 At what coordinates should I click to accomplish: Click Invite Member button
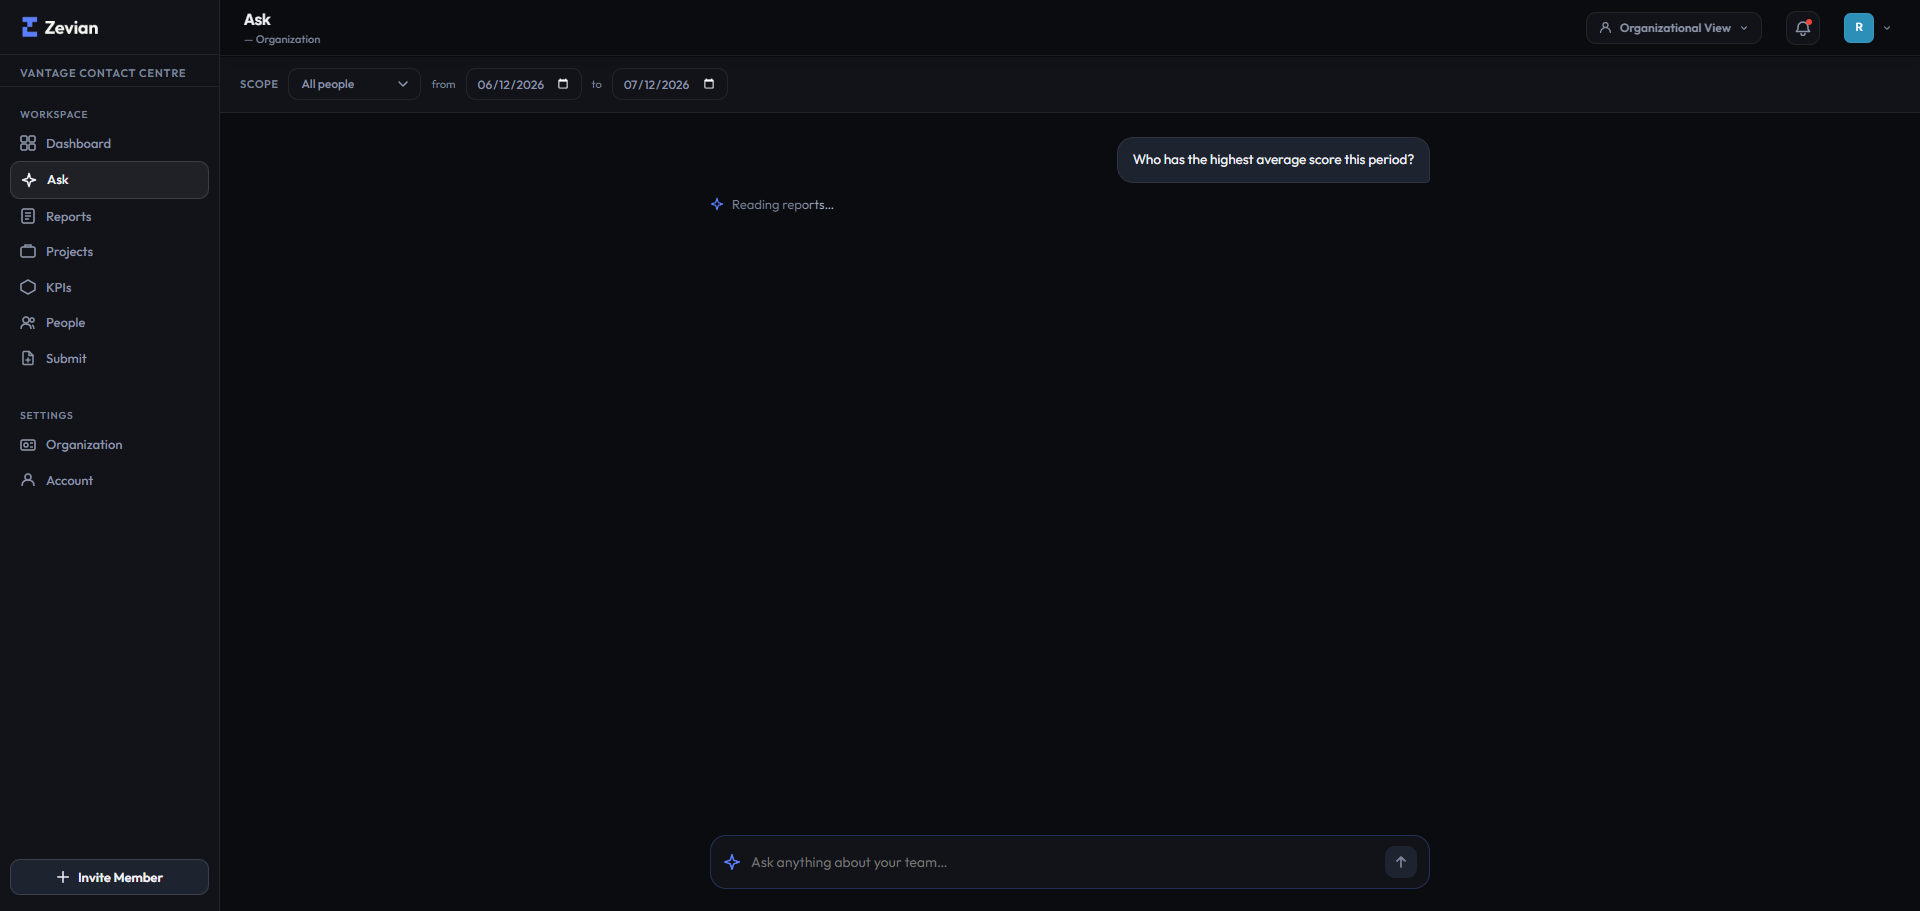(109, 877)
